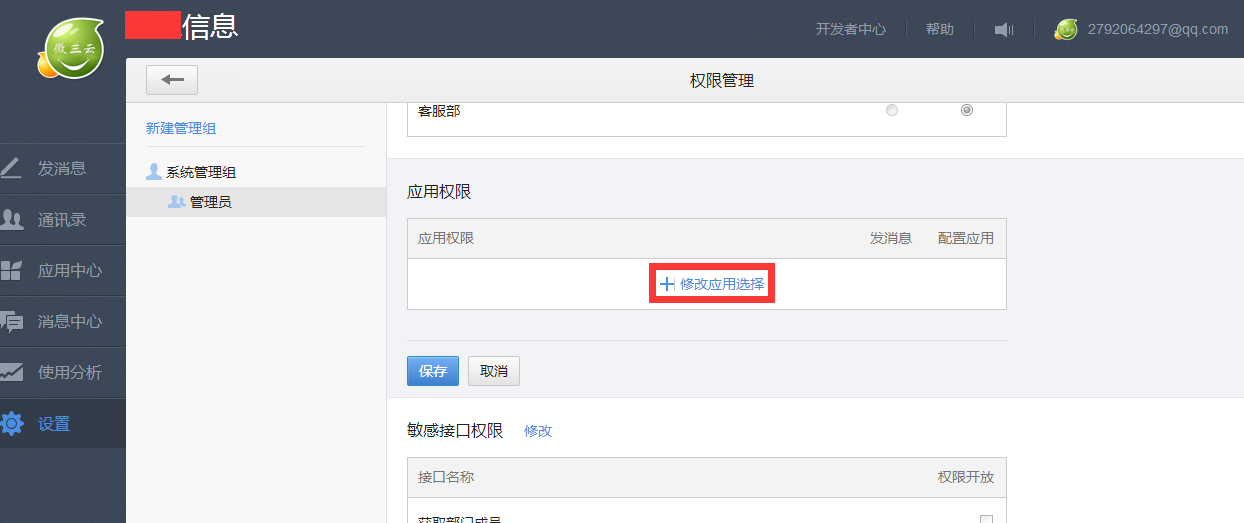Click the gear icon beside 设置

pyautogui.click(x=12, y=423)
